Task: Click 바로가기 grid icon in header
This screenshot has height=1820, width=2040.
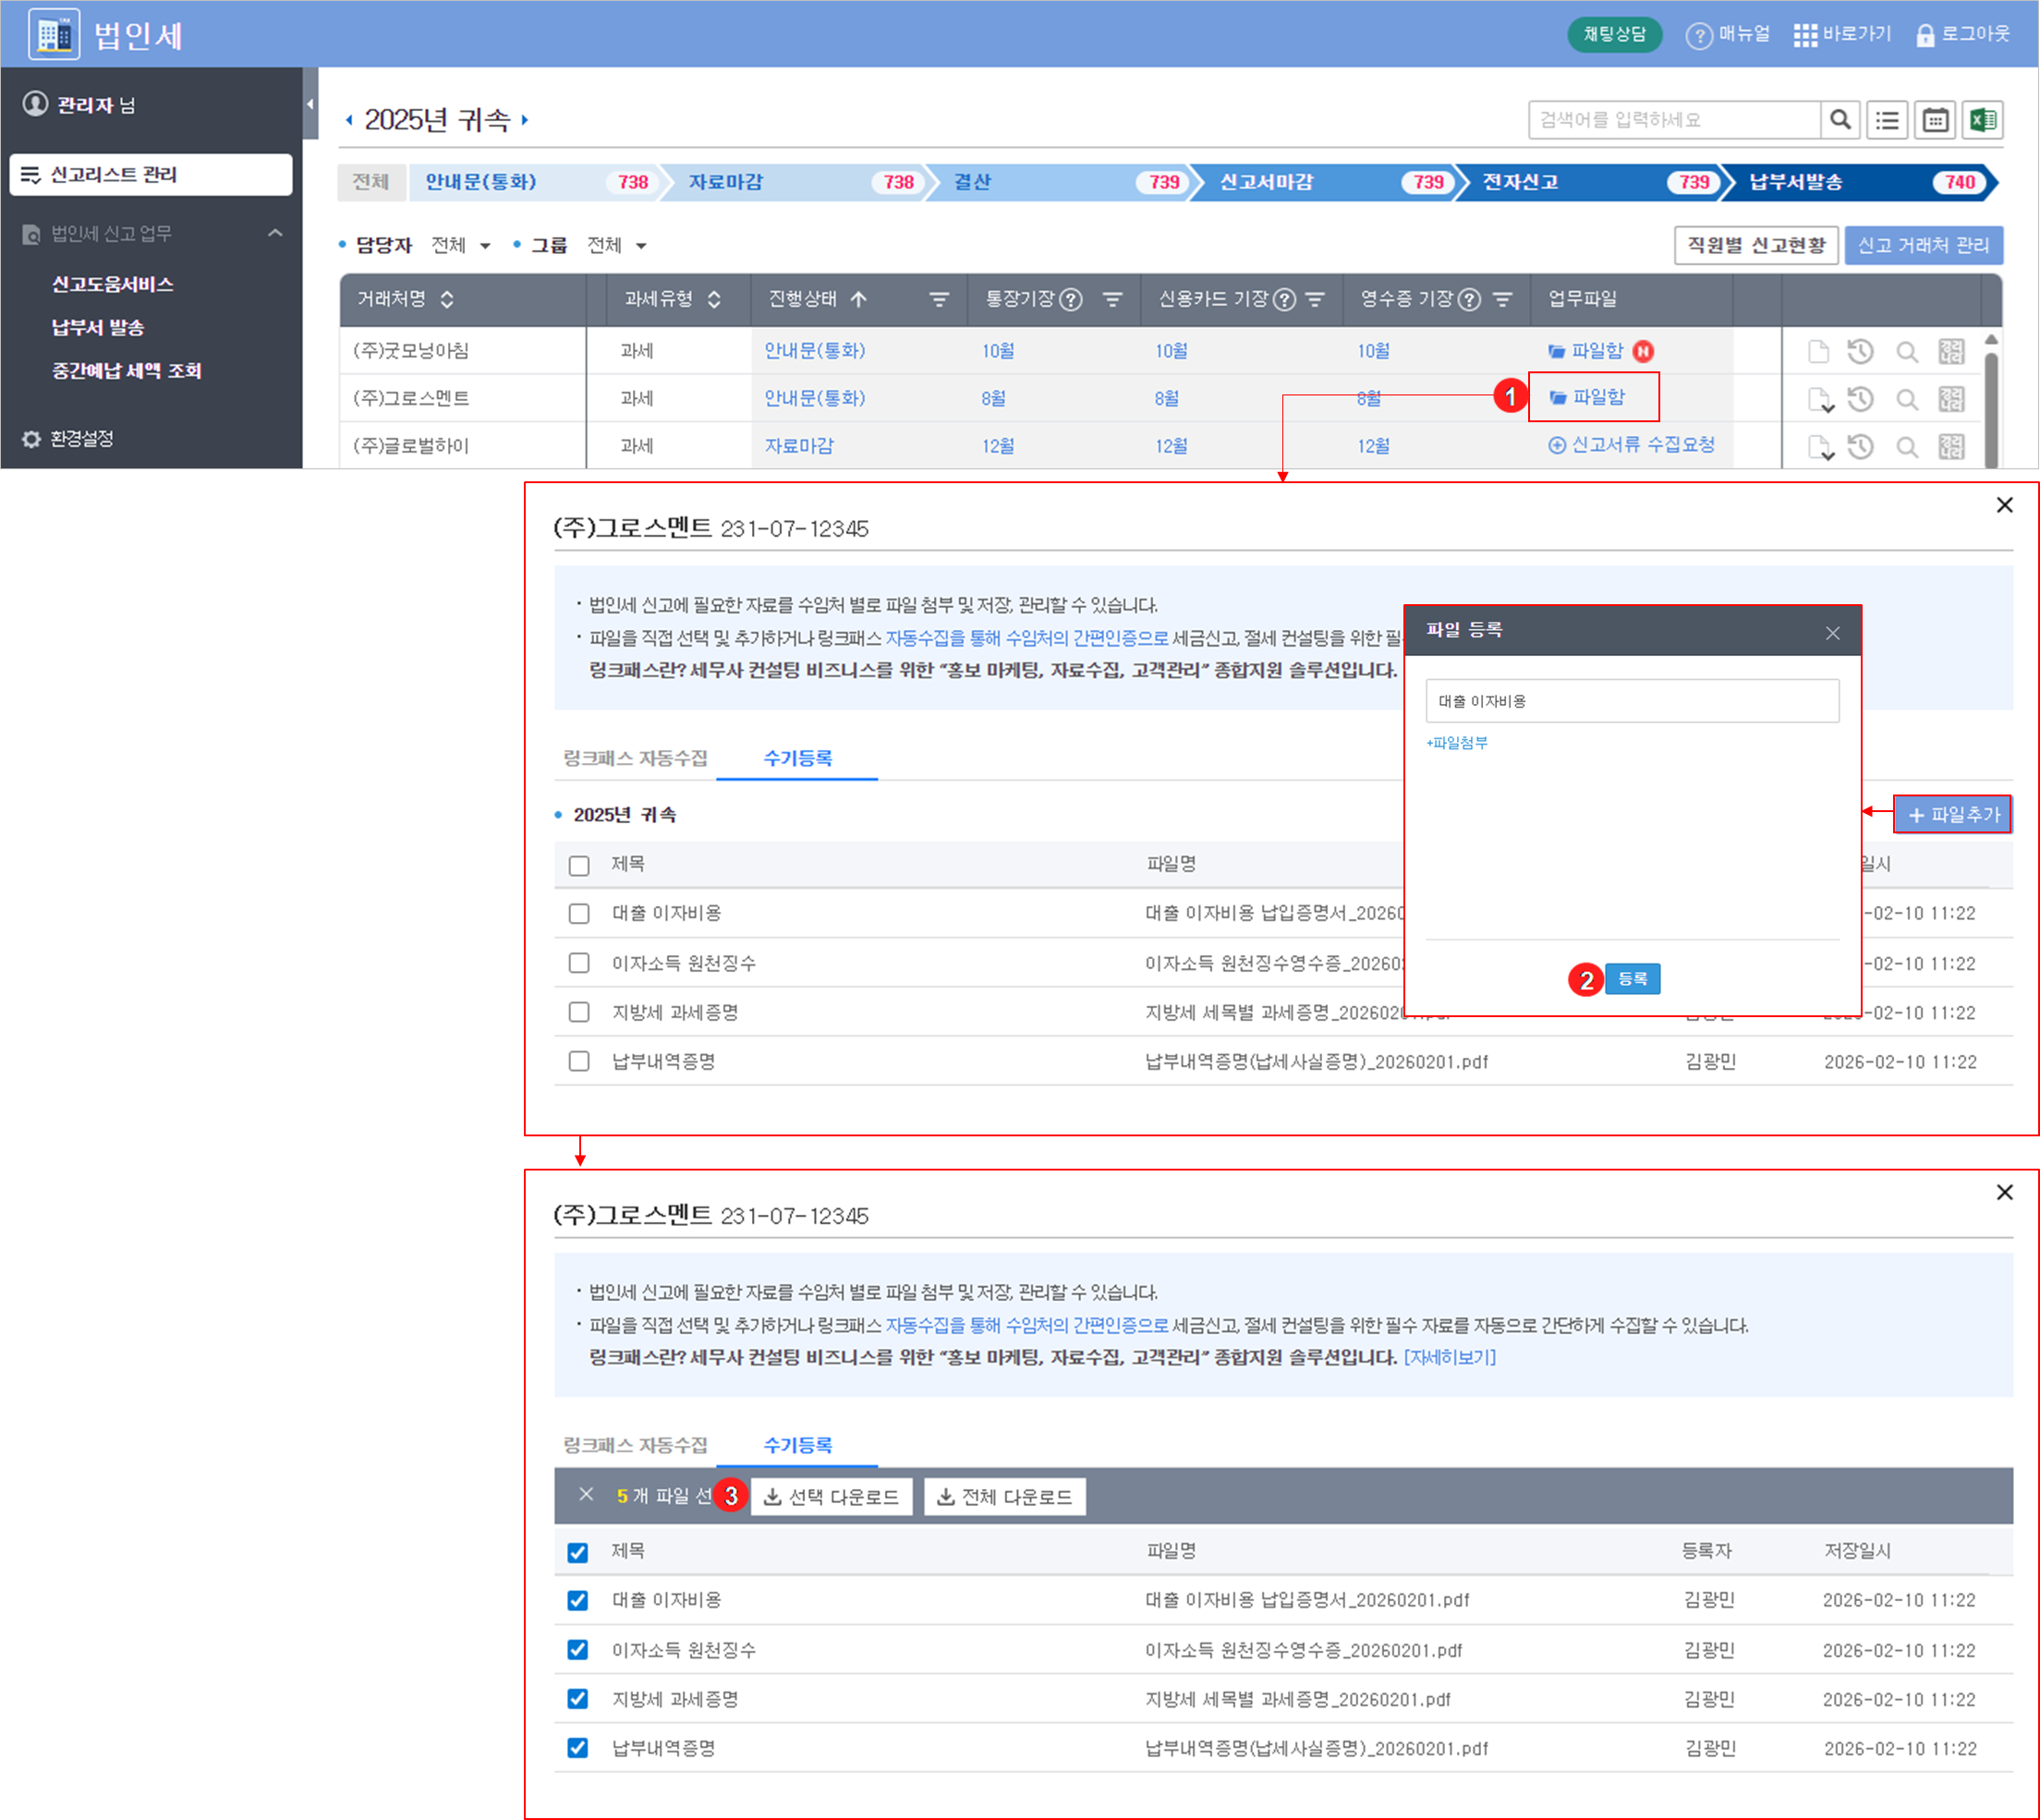Action: pos(1805,35)
